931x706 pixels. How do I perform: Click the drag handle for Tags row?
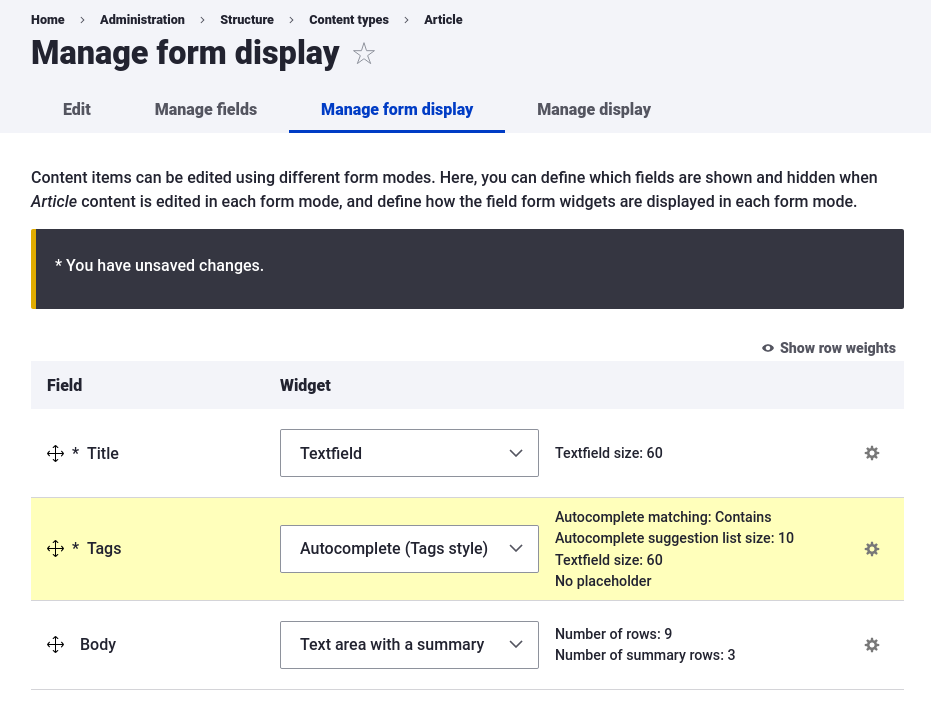(56, 549)
